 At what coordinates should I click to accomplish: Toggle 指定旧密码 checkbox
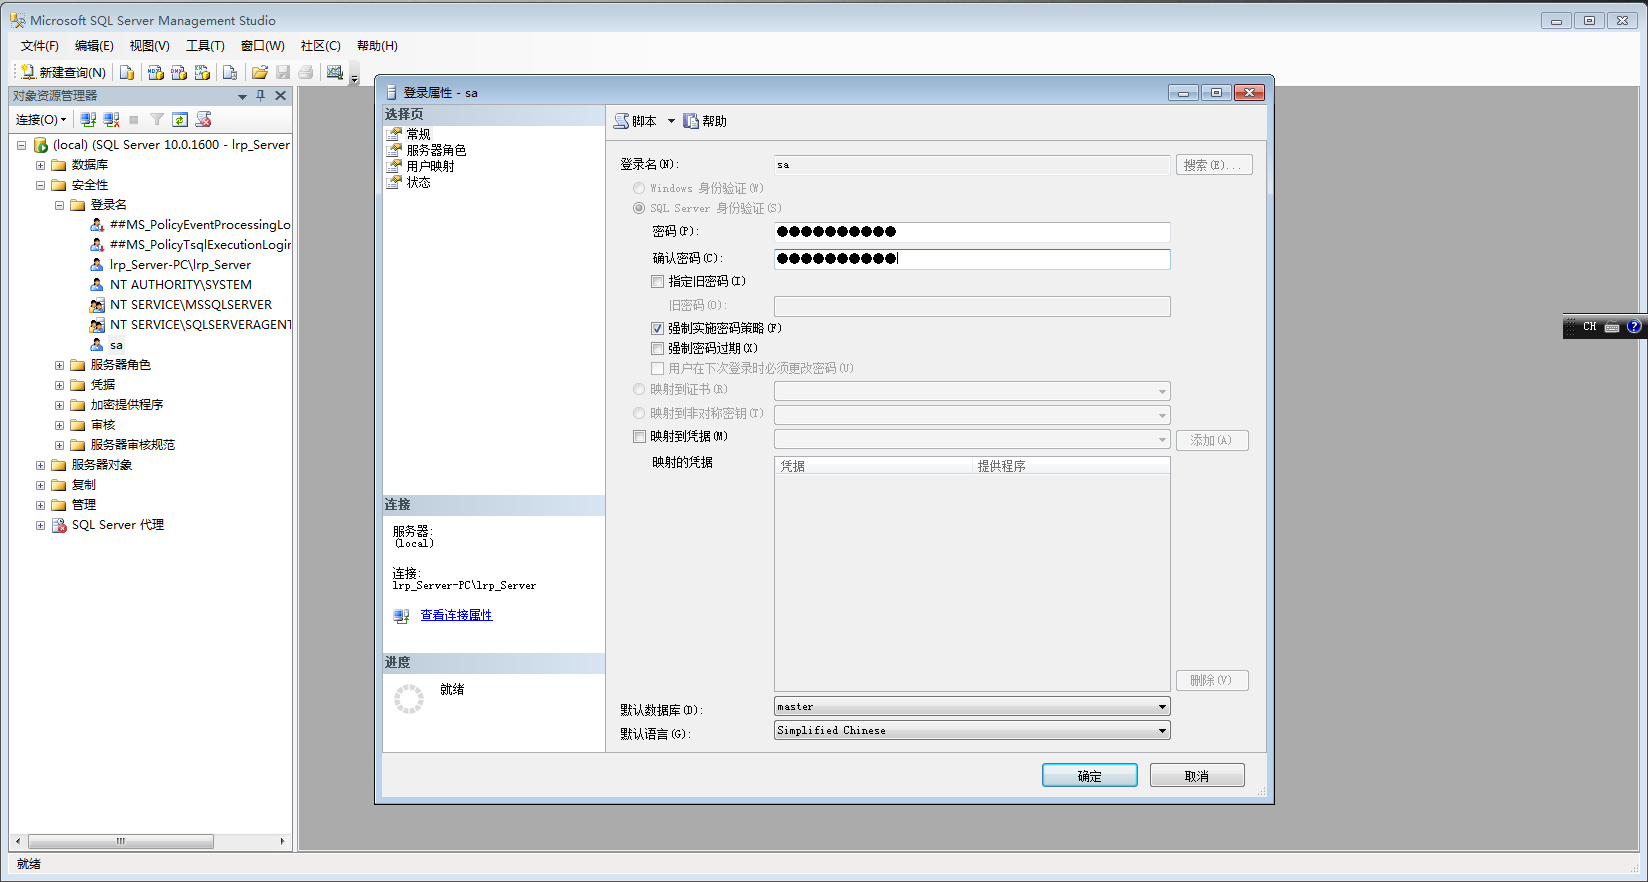coord(658,282)
